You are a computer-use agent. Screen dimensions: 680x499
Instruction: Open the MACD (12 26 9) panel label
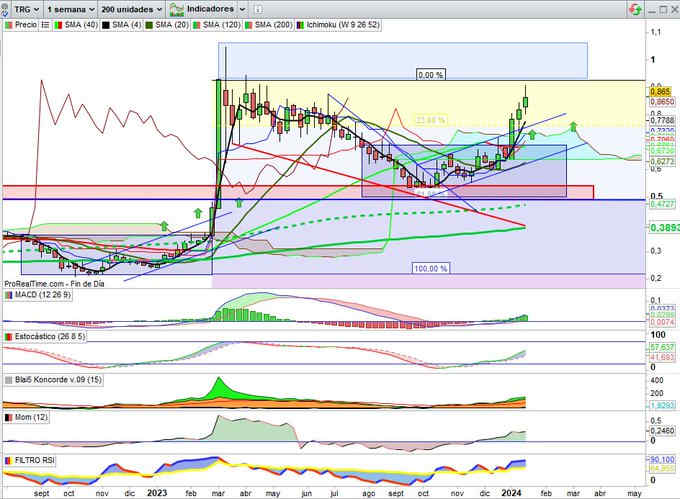42,295
